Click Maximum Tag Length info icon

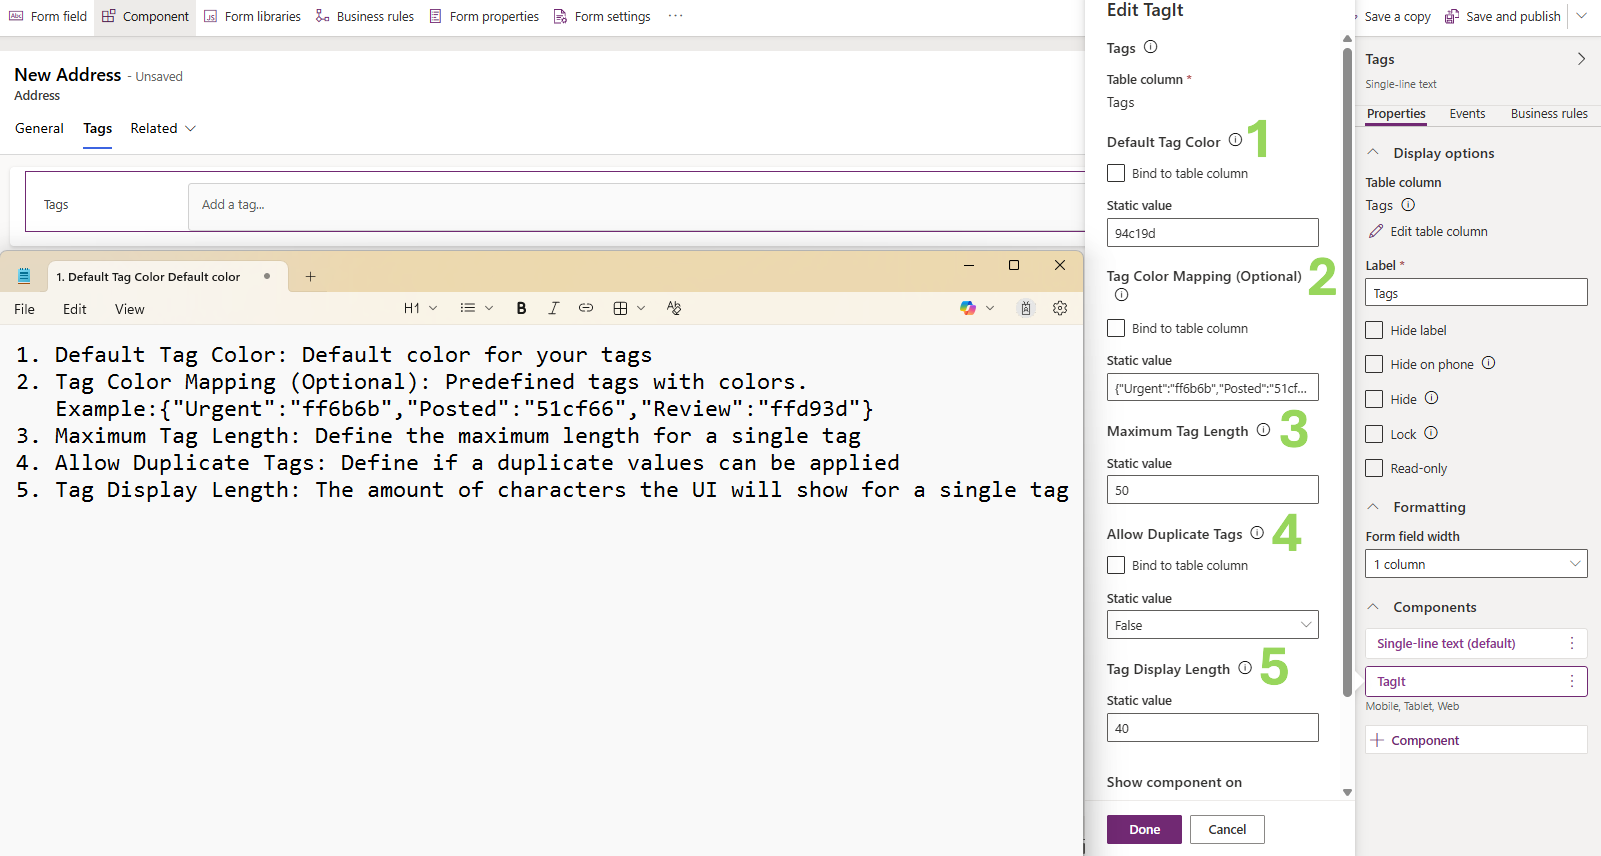coord(1263,430)
